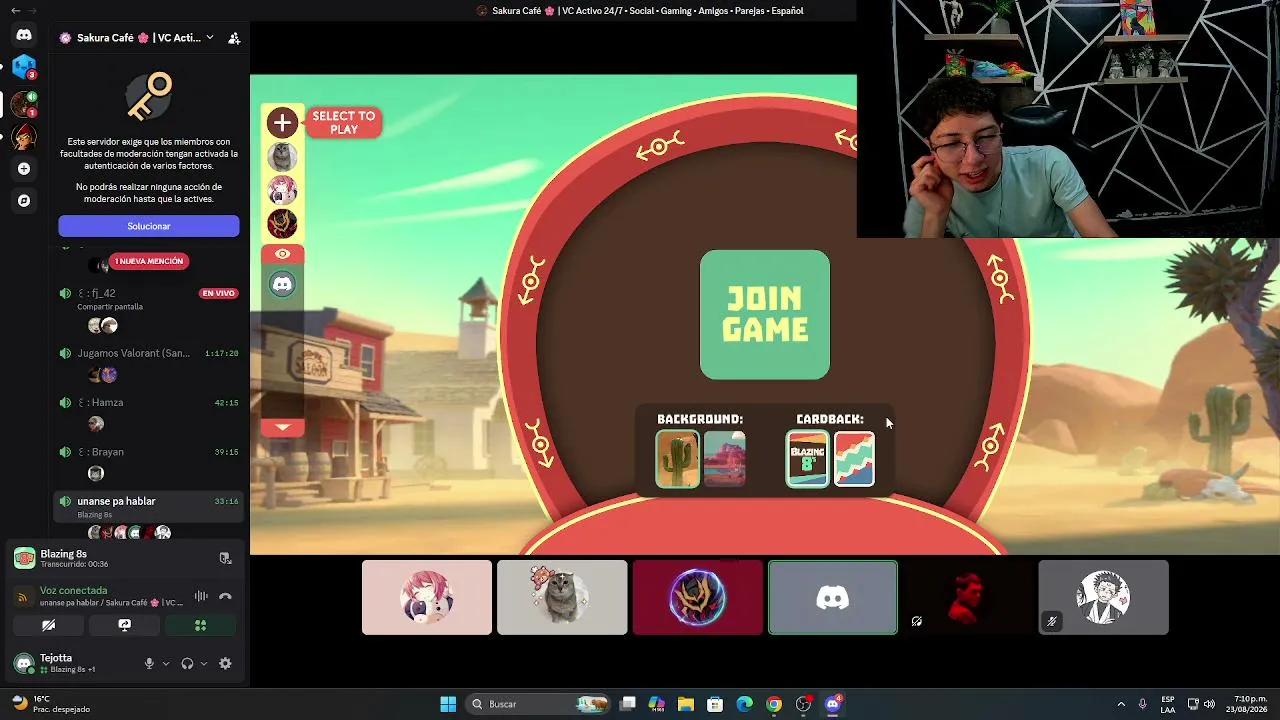Open Microsoft Store from the taskbar
1280x720 pixels.
715,704
